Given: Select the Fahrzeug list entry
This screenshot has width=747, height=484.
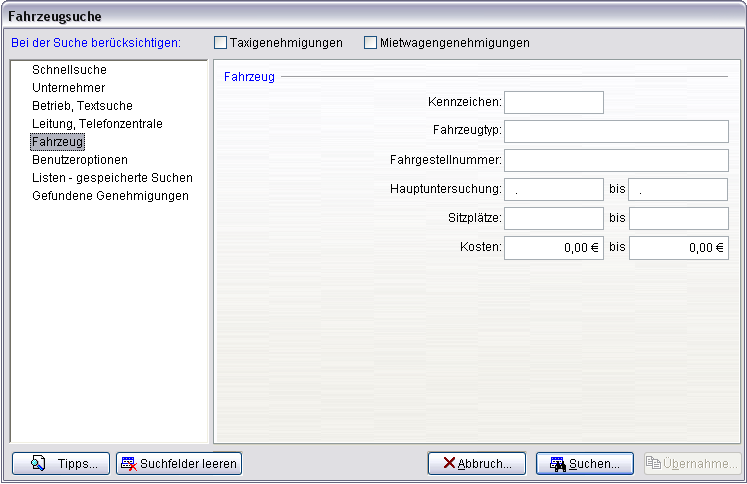Looking at the screenshot, I should 58,142.
